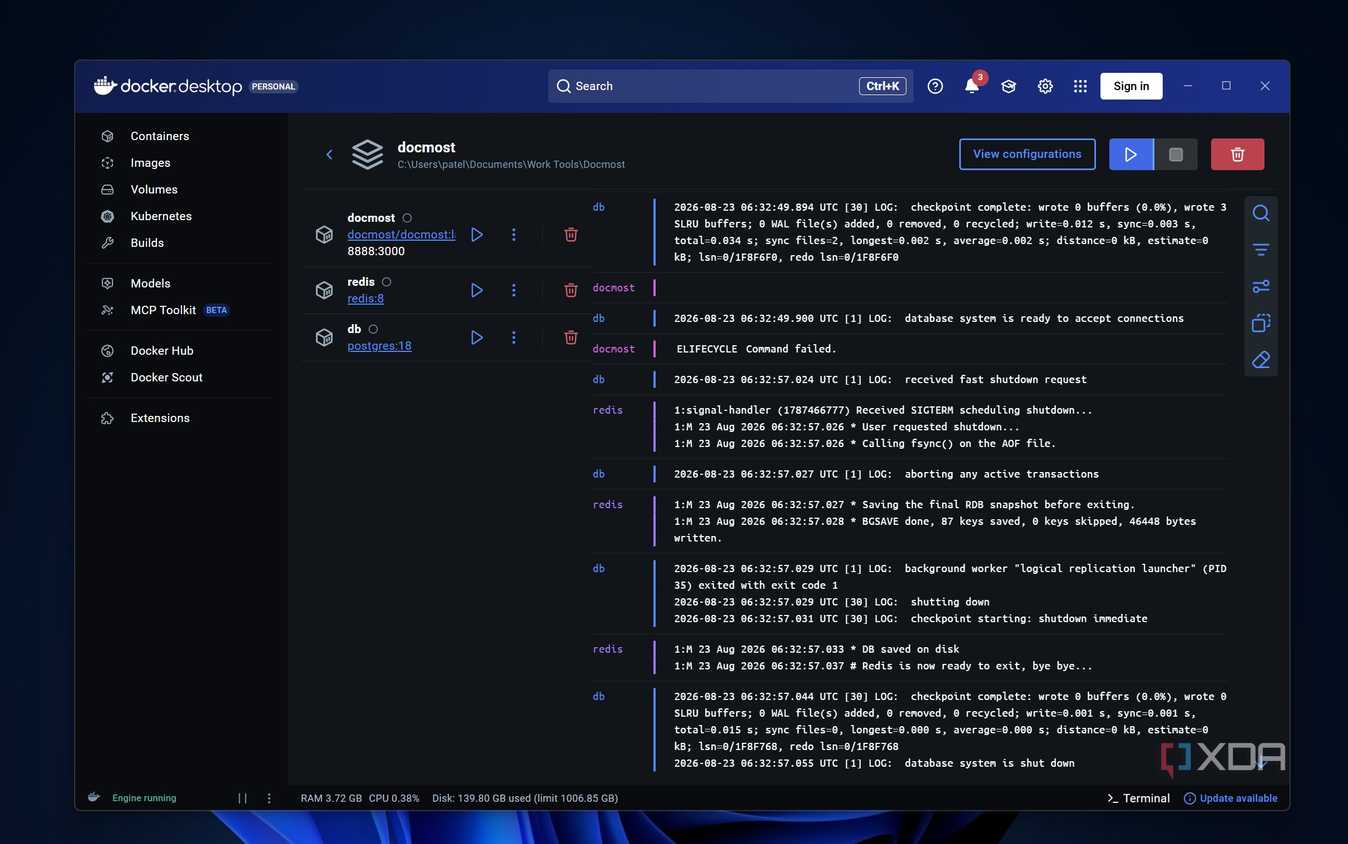Click the Containers cube icon in sidebar
The width and height of the screenshot is (1348, 844).
point(107,136)
